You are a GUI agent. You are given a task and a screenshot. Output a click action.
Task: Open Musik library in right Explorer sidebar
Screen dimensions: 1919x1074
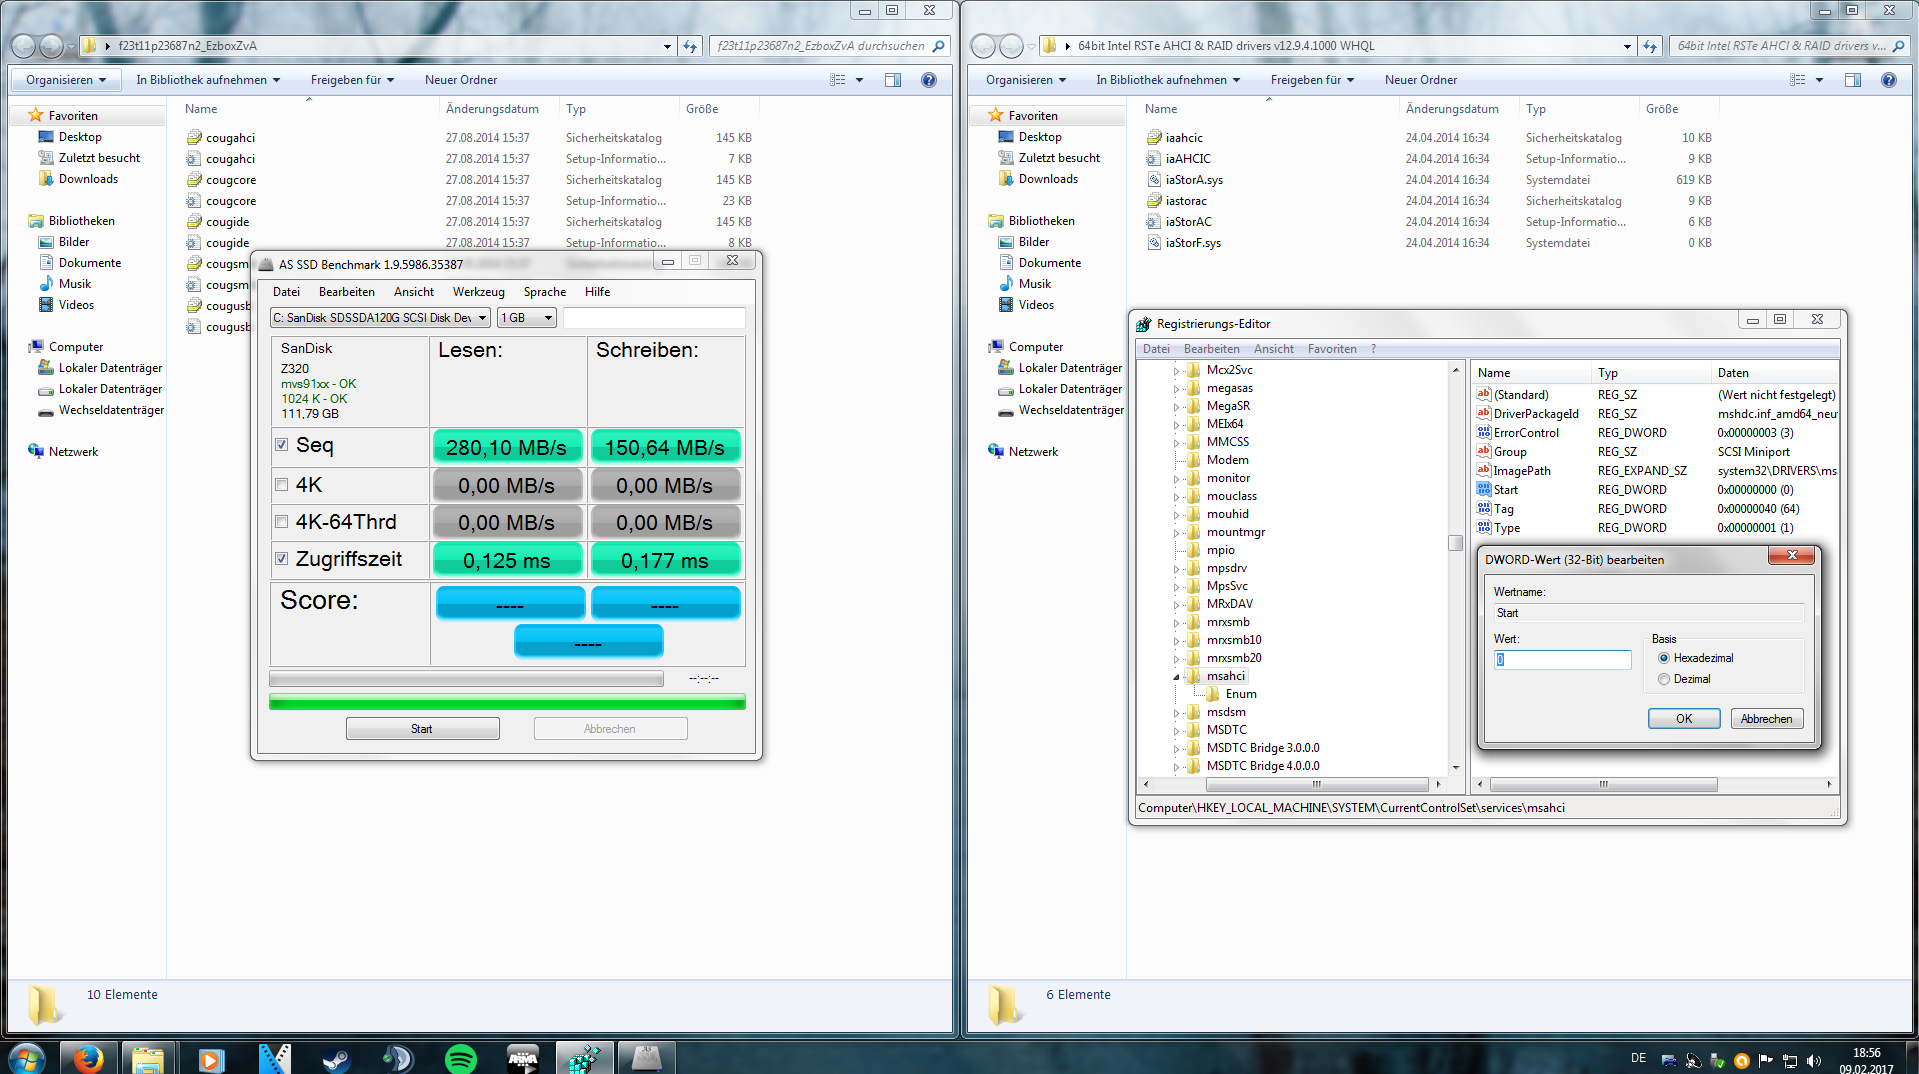click(1035, 284)
